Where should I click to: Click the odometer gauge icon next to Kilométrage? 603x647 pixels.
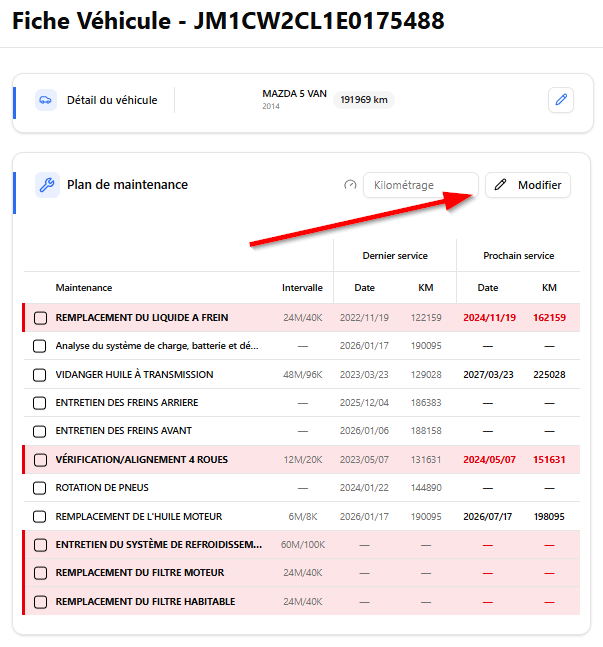click(350, 185)
